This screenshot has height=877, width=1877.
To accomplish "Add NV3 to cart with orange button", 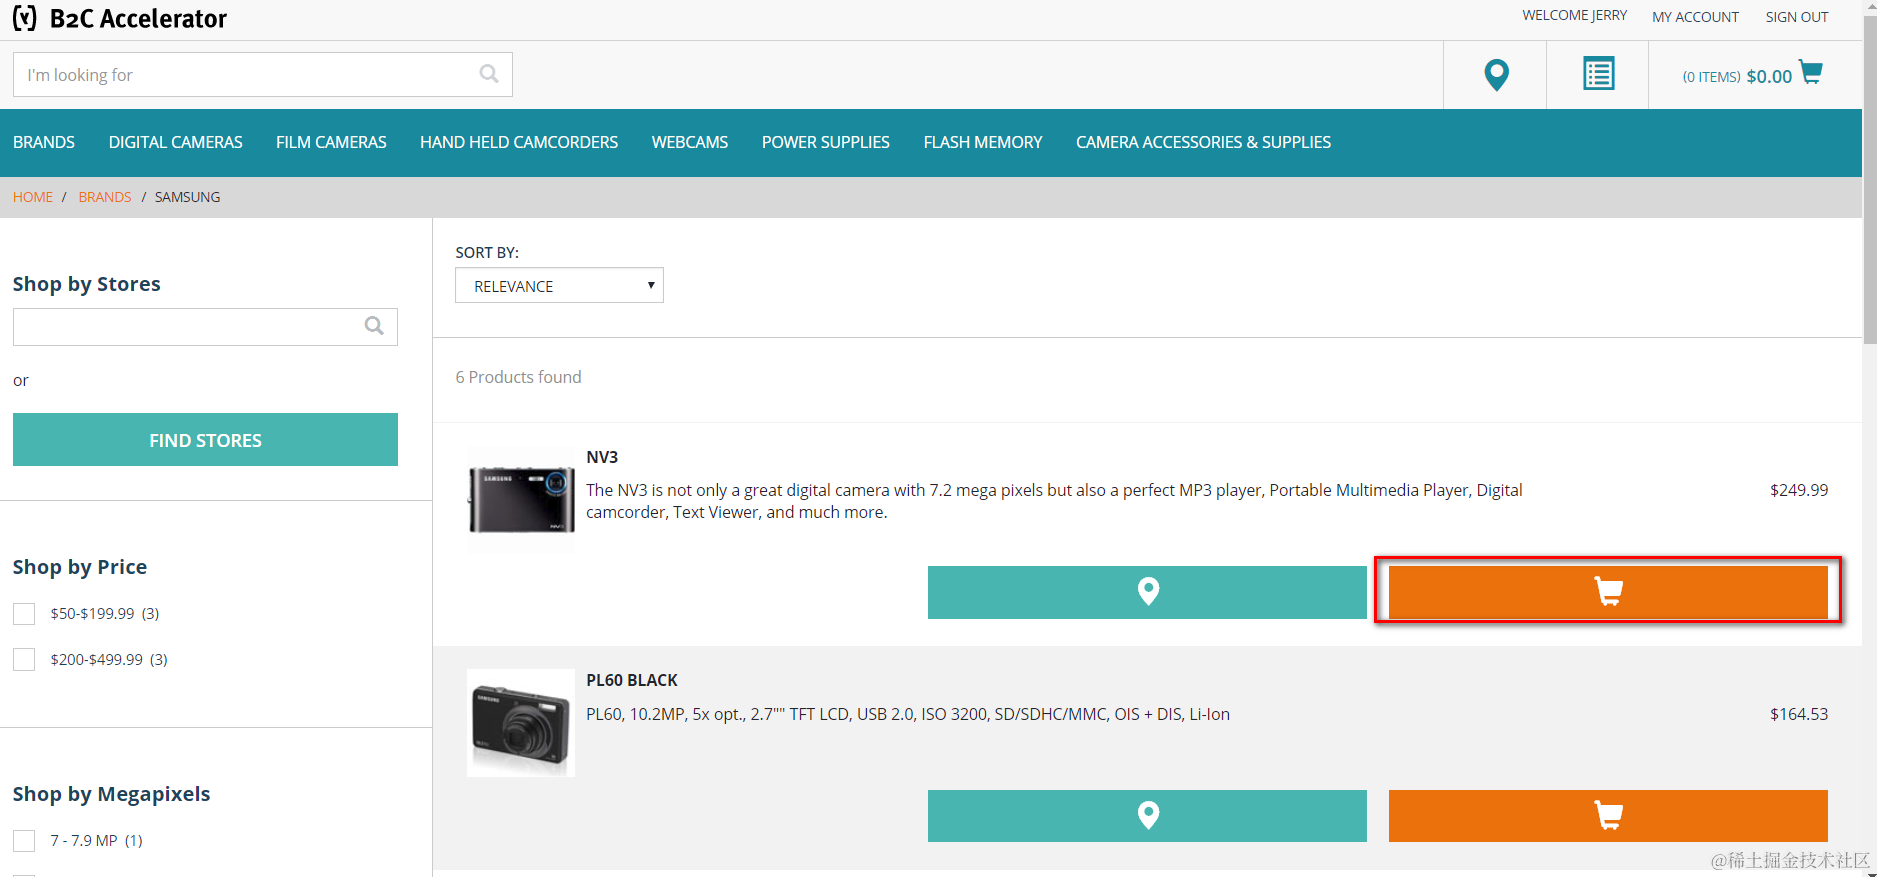I will [1608, 592].
